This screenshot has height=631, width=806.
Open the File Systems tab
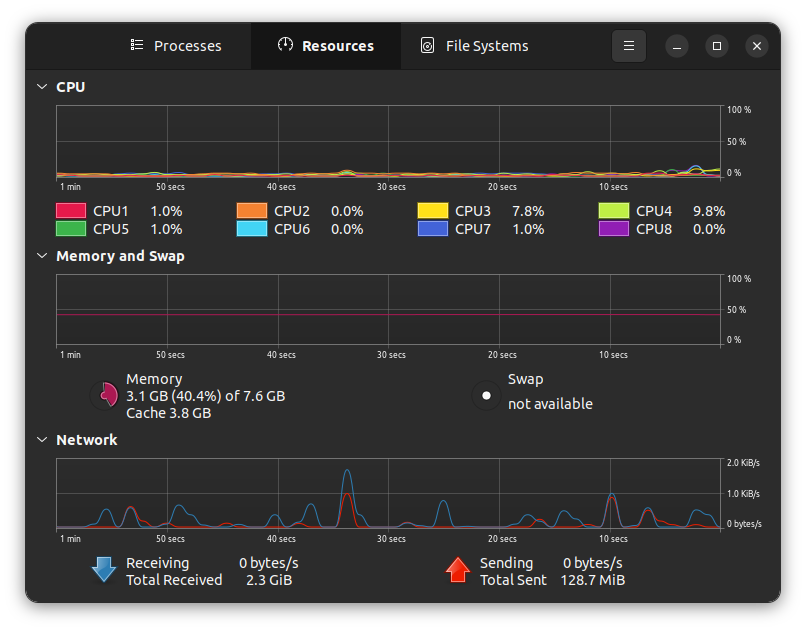point(473,45)
